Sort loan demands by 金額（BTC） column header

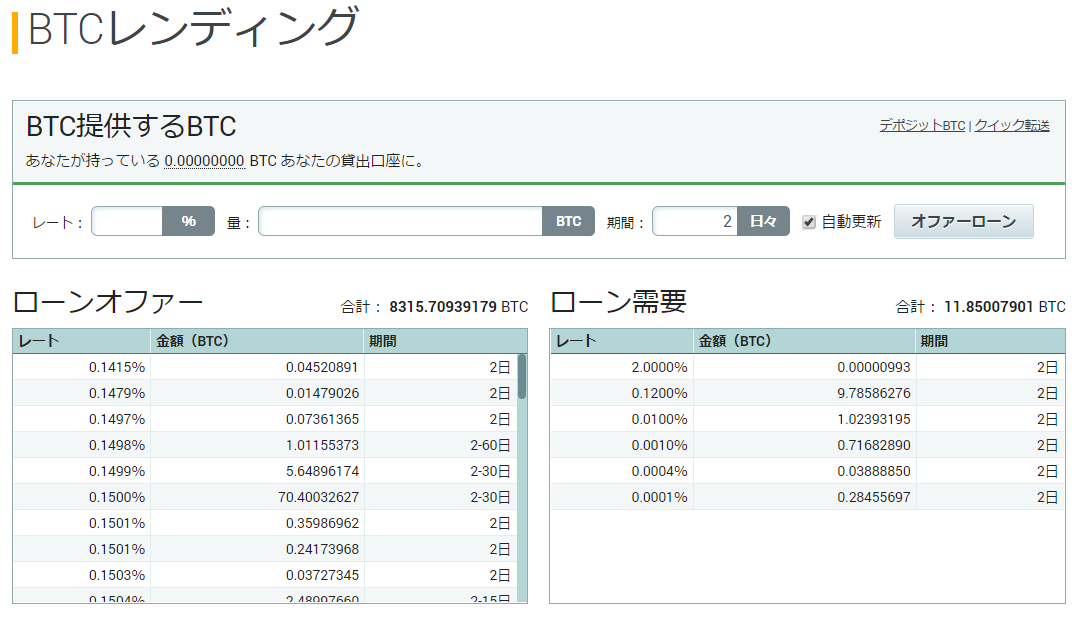(x=803, y=341)
